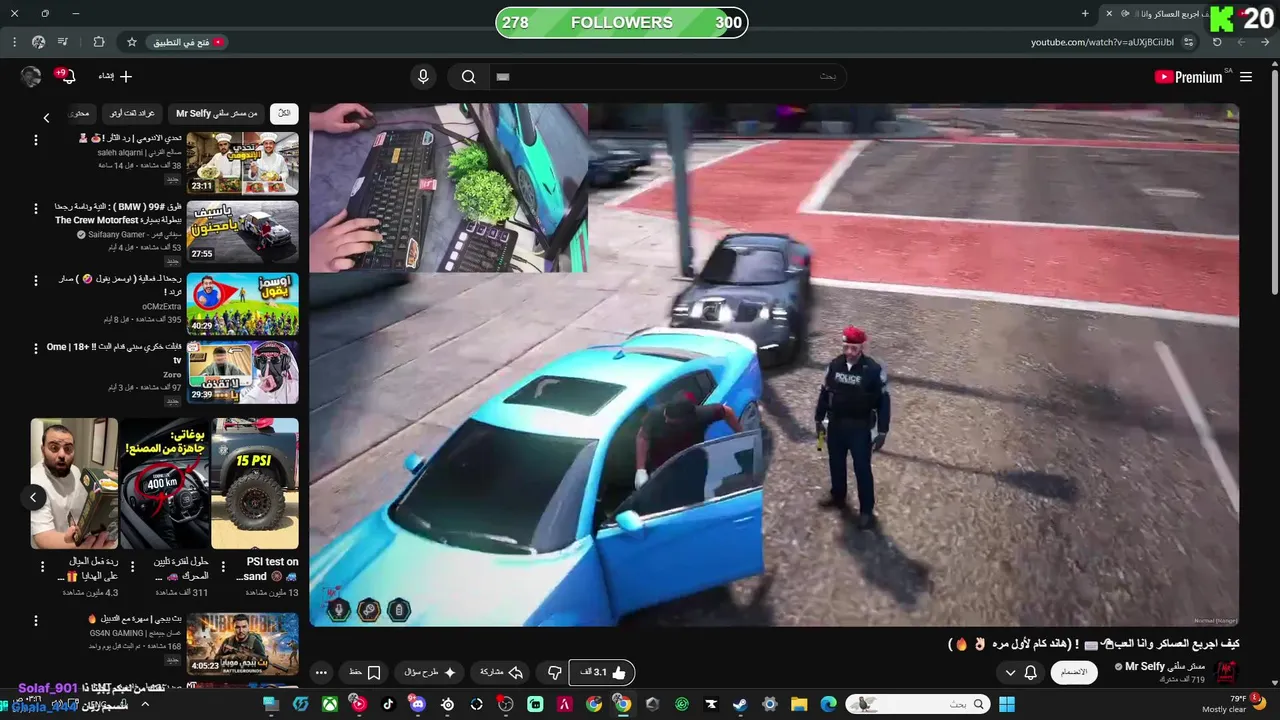Screen dimensions: 1280x720
Task: Go back in Chrome
Action: point(1264,42)
